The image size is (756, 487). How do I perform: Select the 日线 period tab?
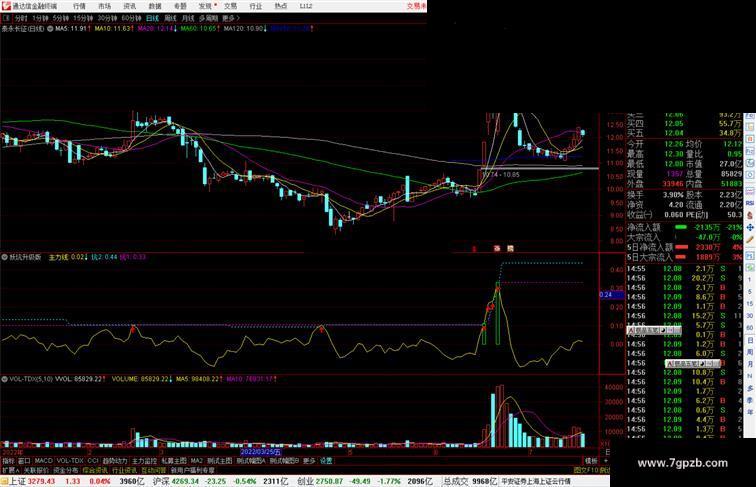point(152,18)
